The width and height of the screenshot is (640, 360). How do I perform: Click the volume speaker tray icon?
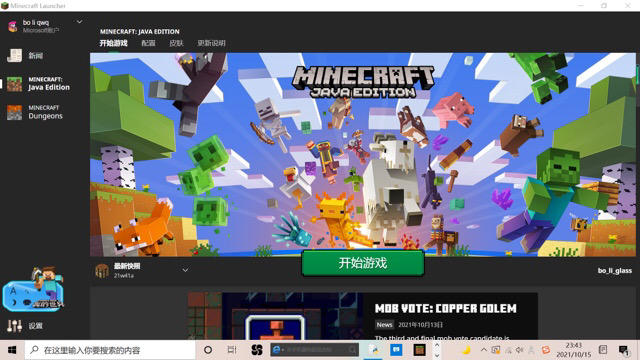click(520, 350)
